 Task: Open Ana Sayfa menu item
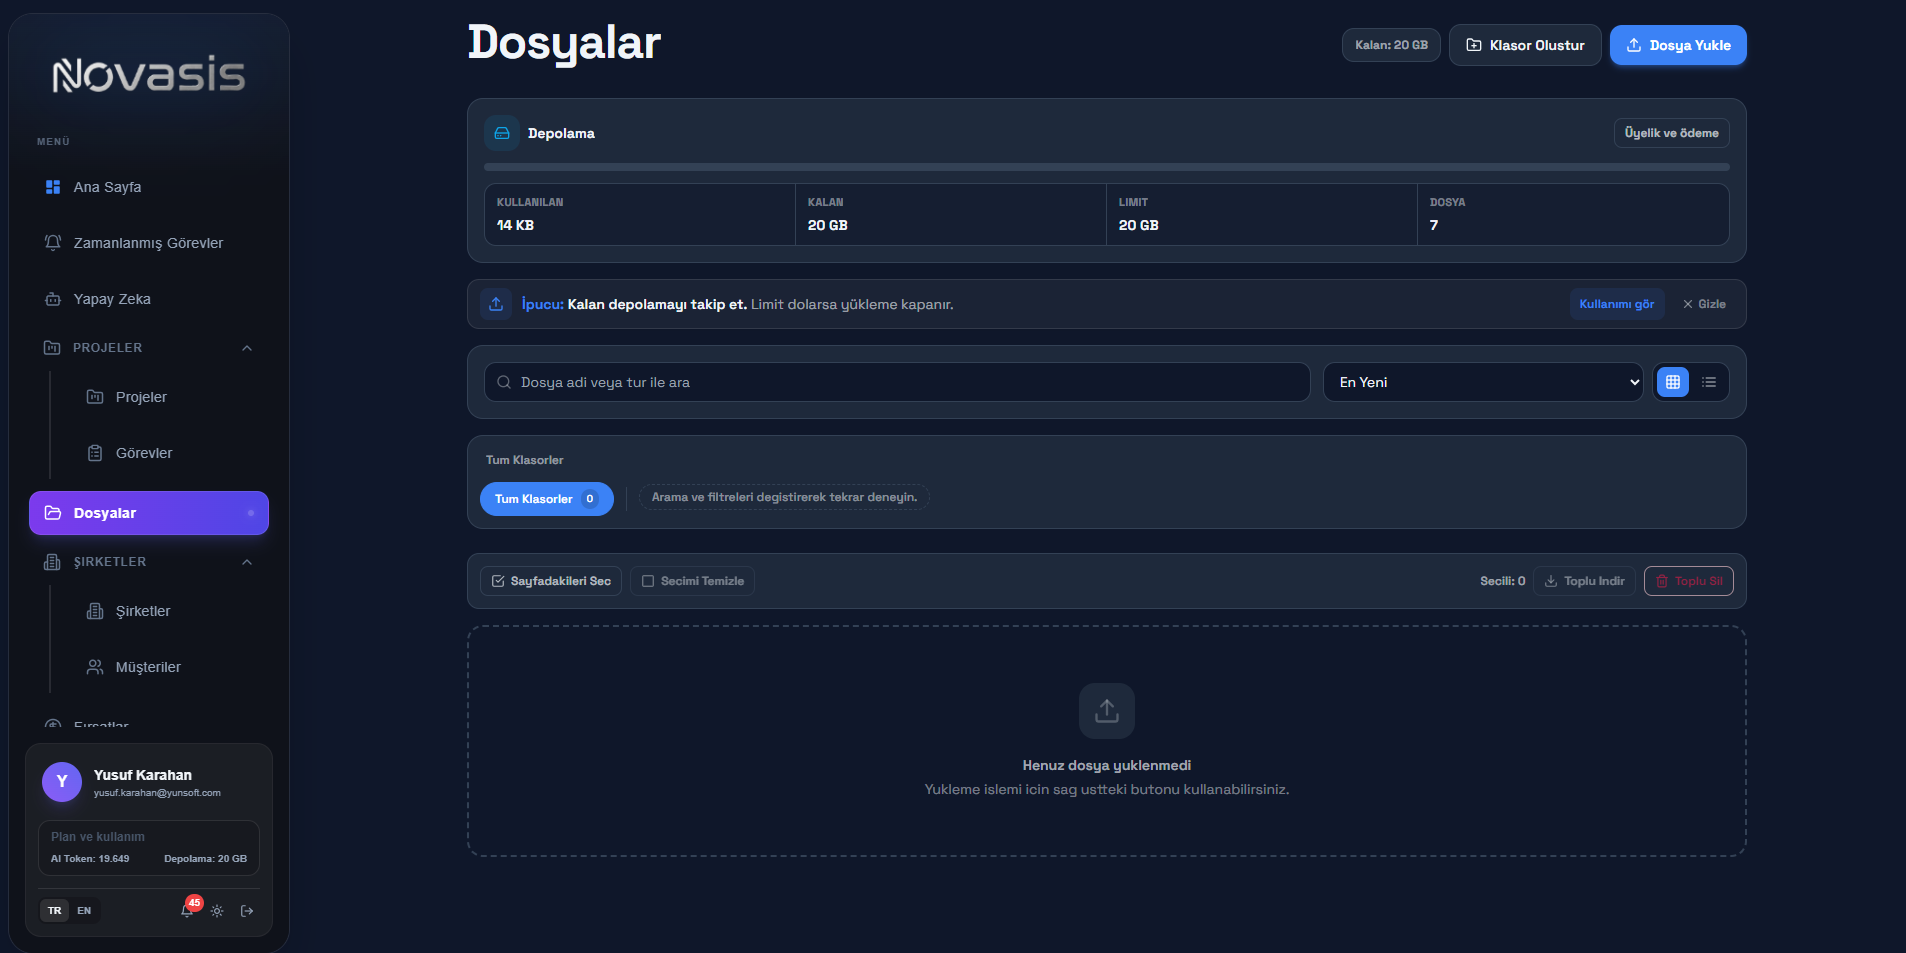click(149, 187)
